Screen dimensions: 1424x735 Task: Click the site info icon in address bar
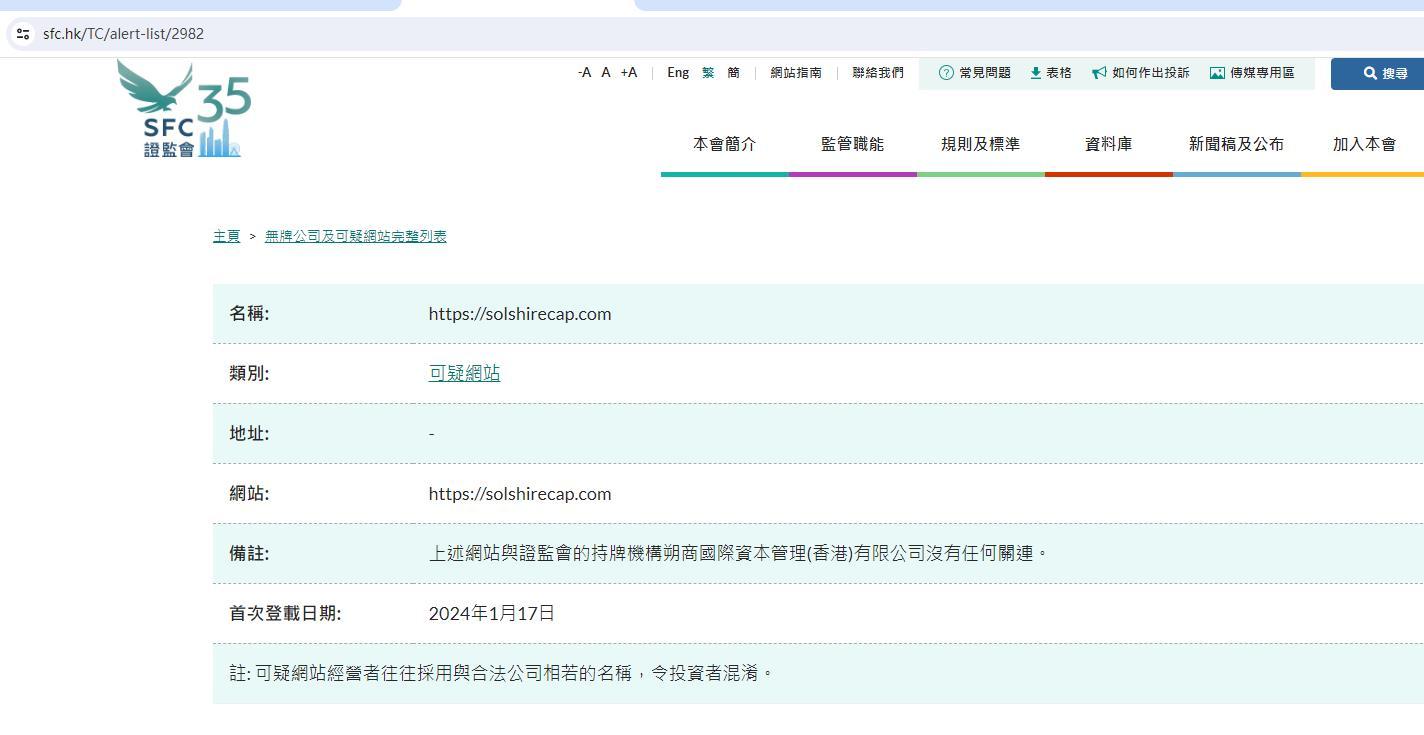pyautogui.click(x=23, y=34)
